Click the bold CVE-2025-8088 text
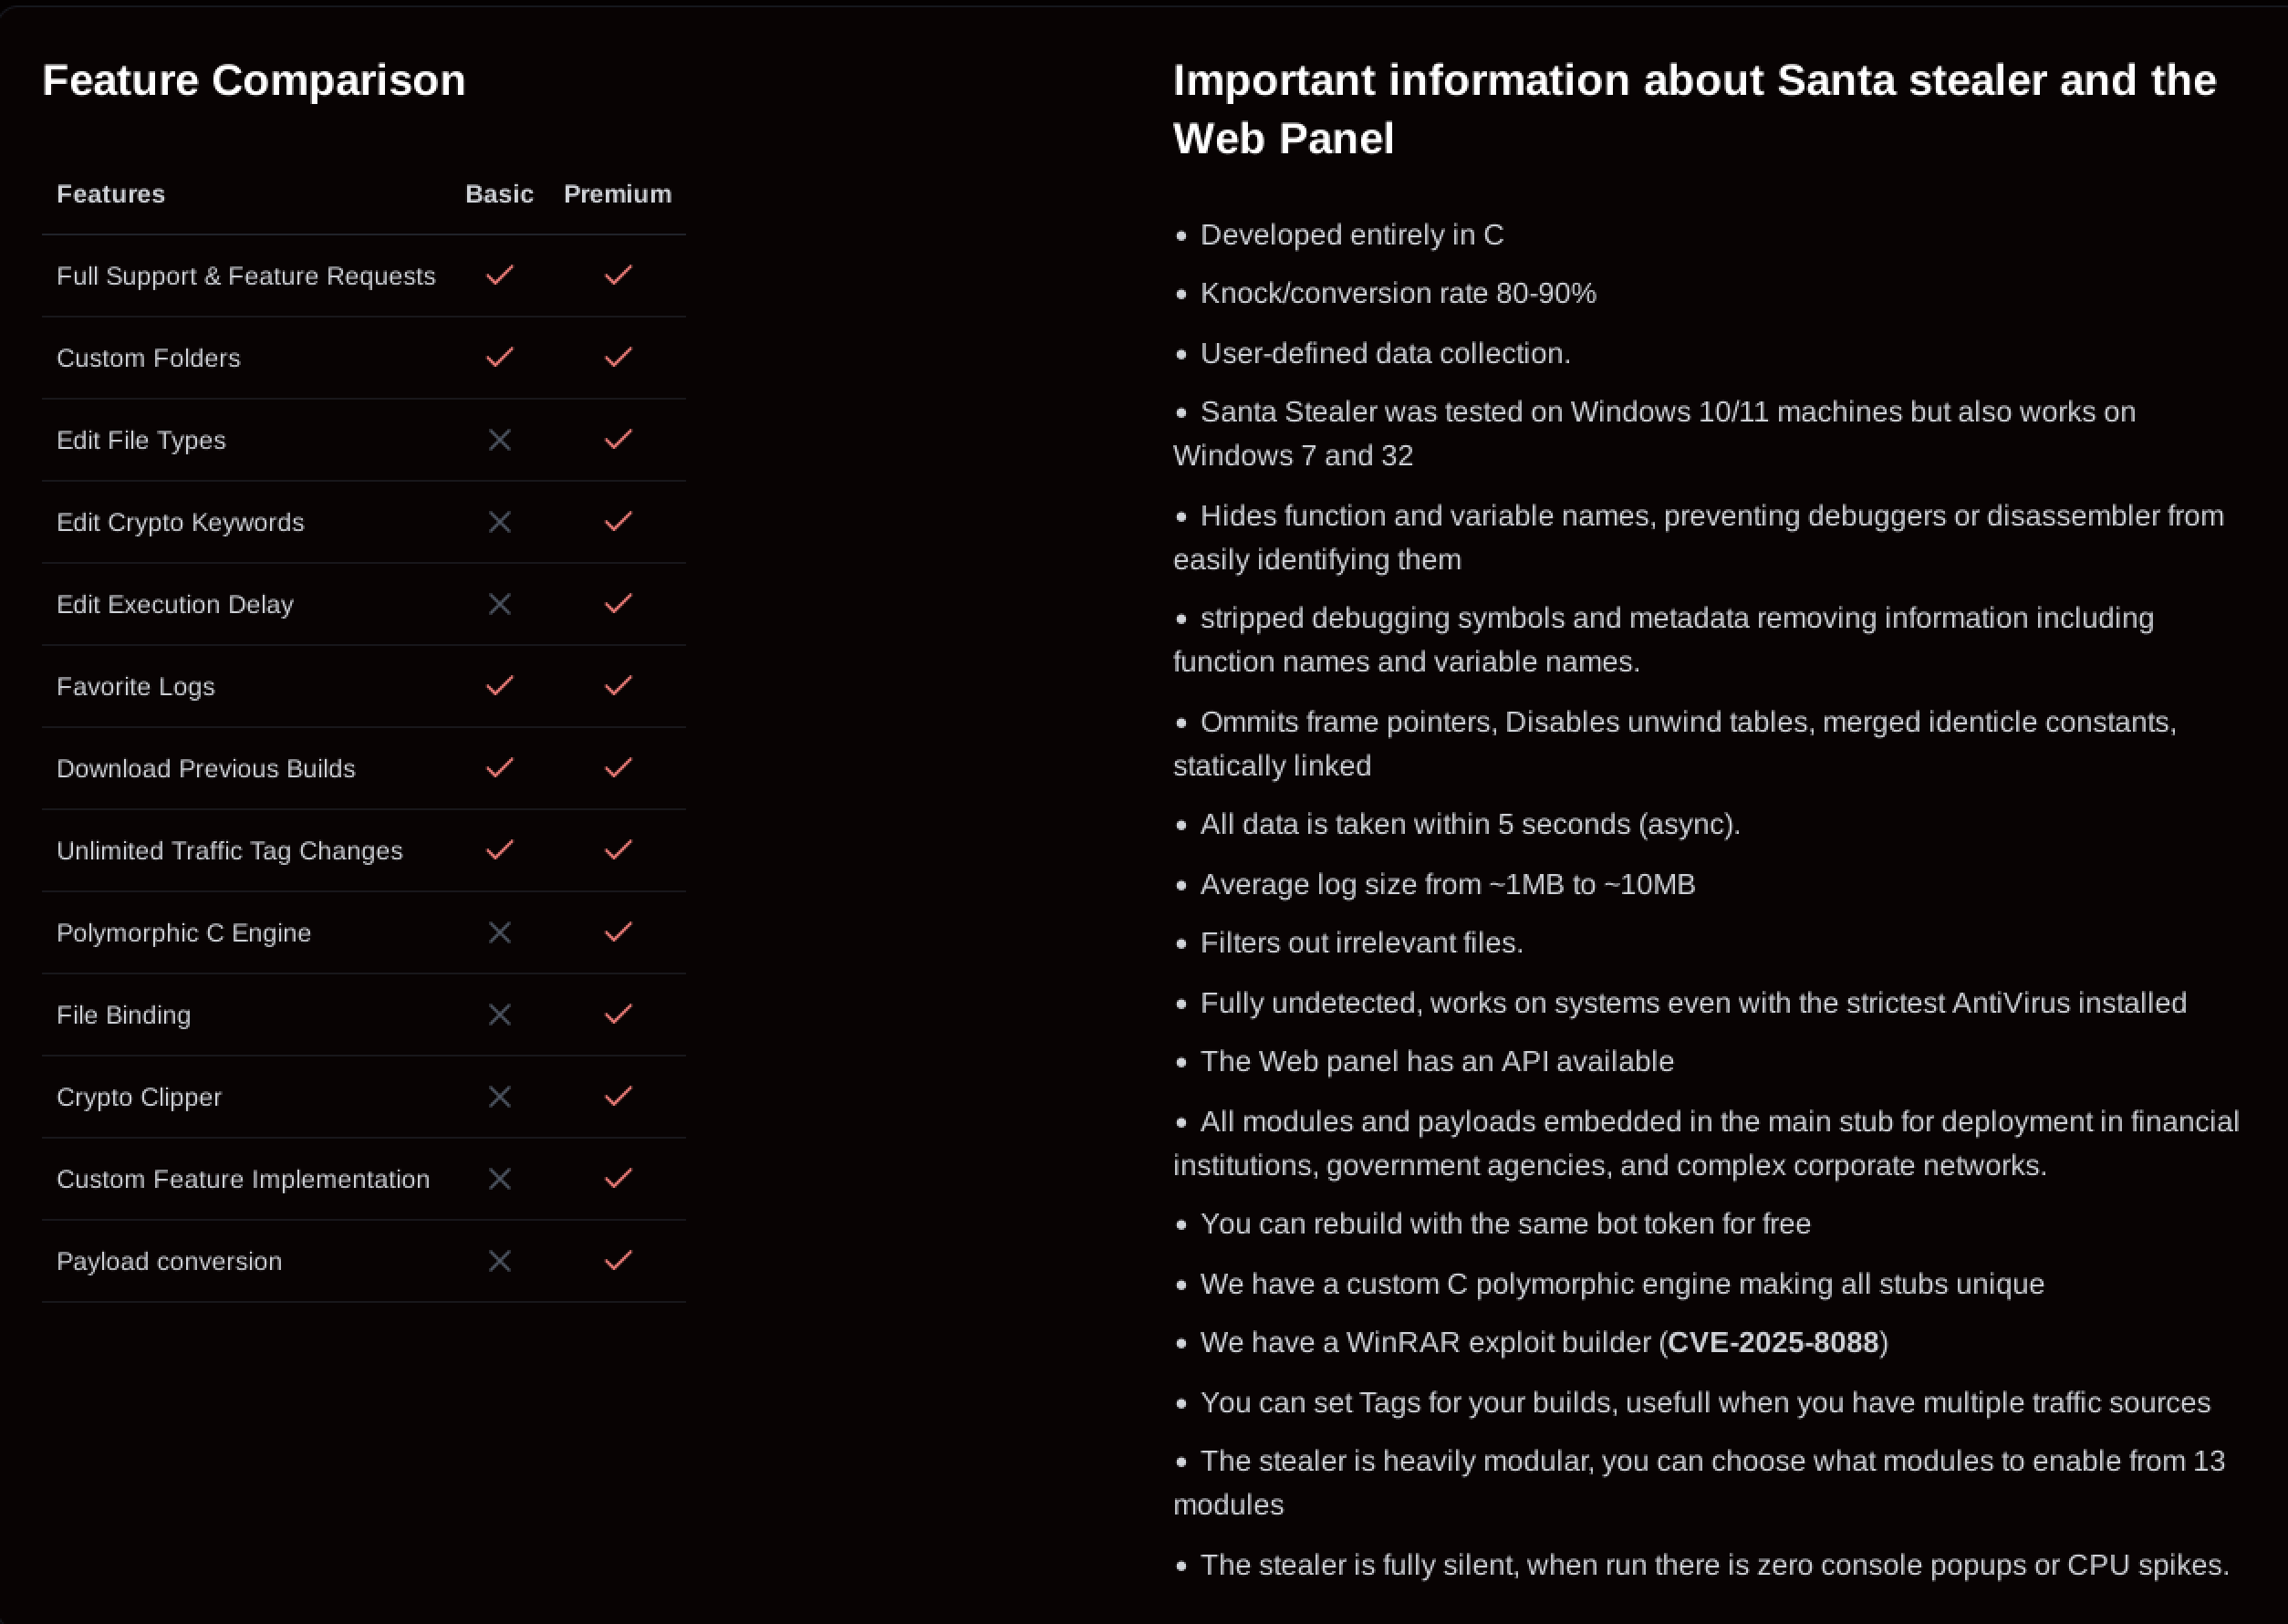 click(x=1773, y=1343)
